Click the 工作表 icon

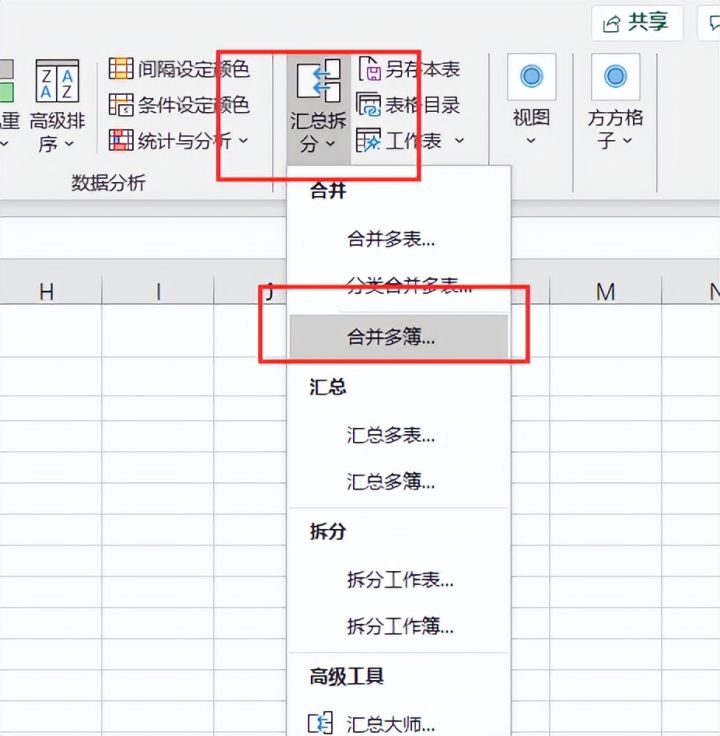coord(368,140)
